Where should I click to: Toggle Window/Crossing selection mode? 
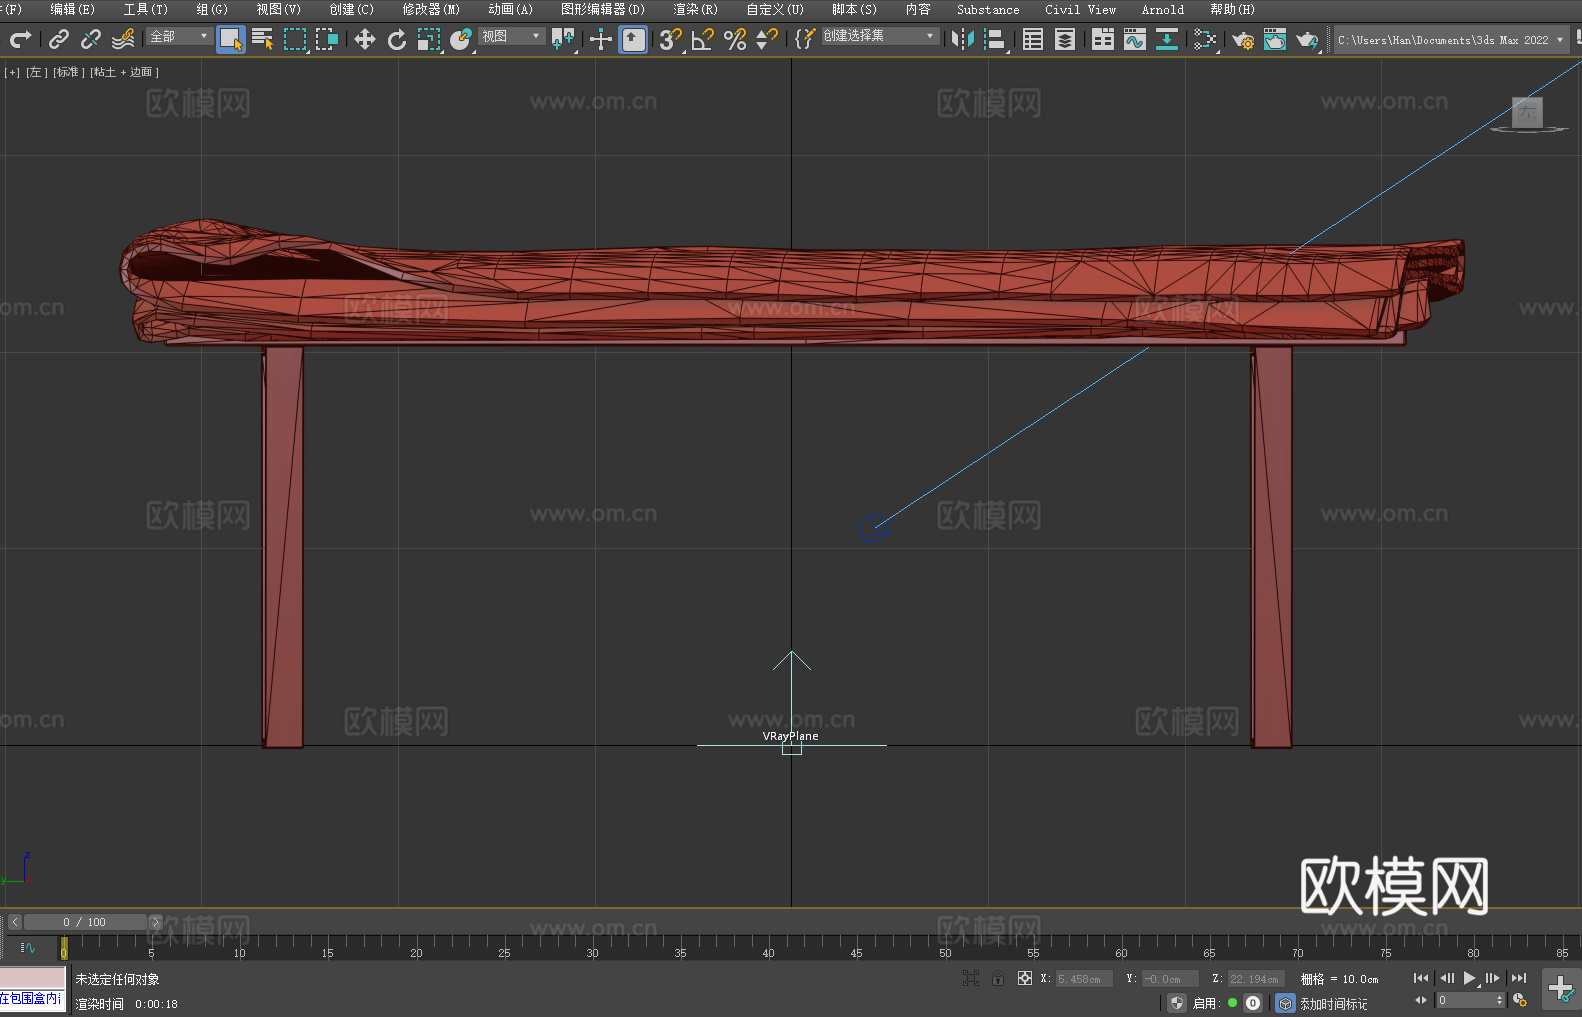pyautogui.click(x=327, y=39)
